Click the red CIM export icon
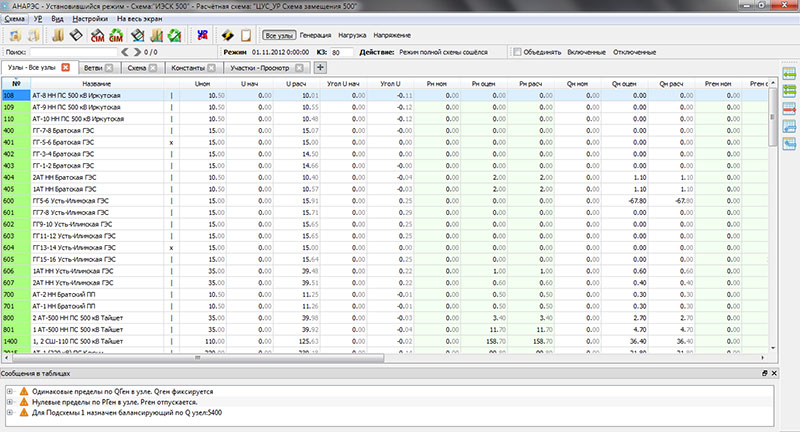800x432 pixels. (97, 35)
